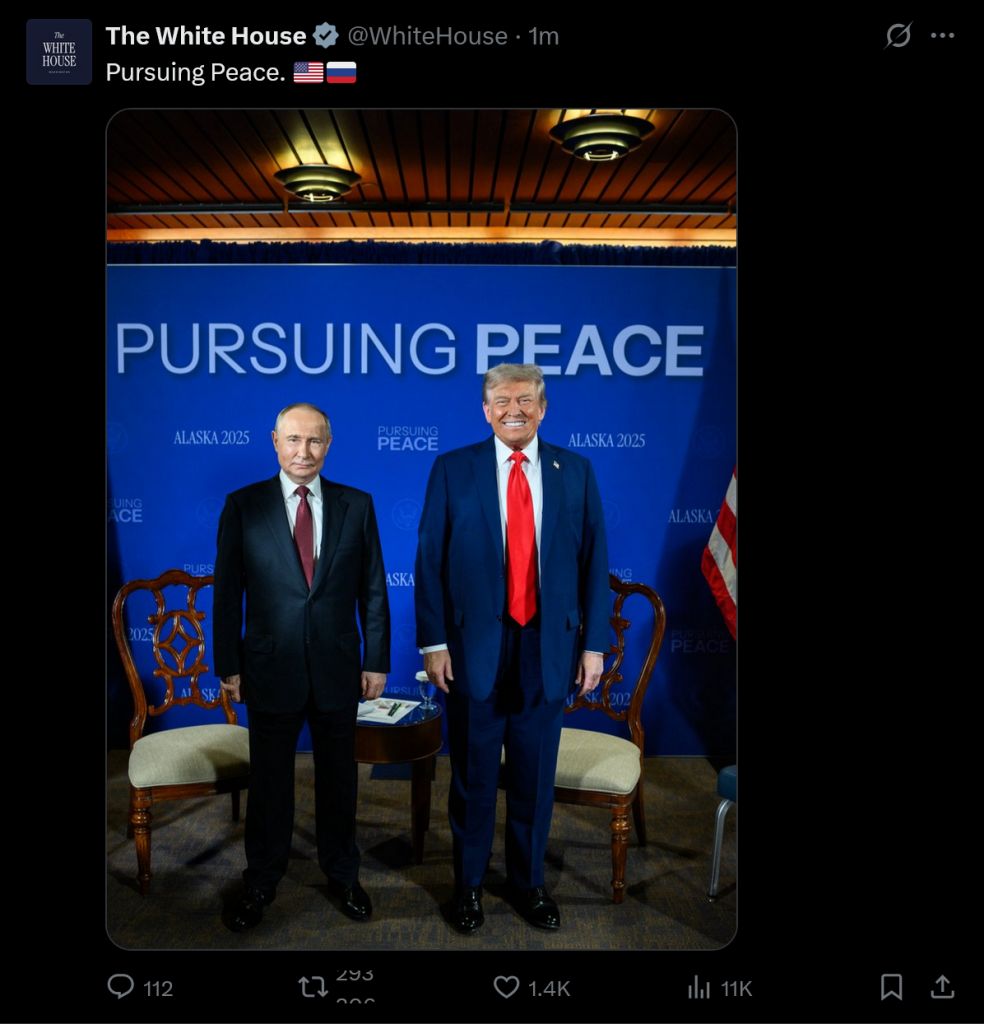
Task: Click the 112 replies count
Action: (x=158, y=989)
